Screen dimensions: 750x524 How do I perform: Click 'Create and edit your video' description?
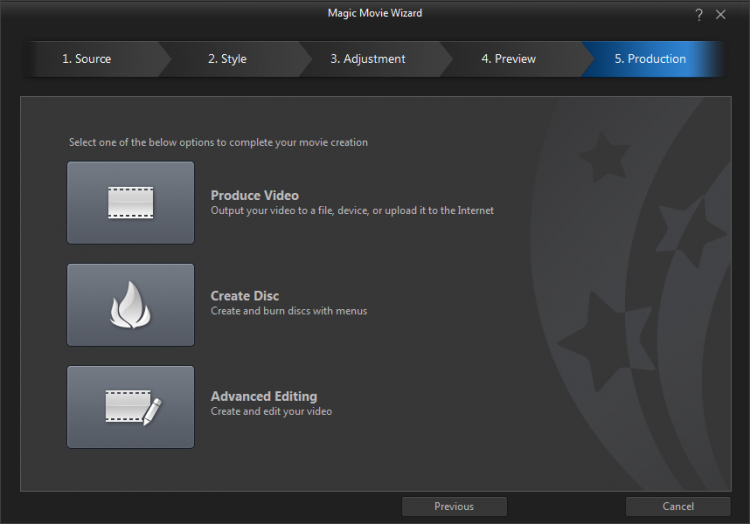(x=271, y=412)
